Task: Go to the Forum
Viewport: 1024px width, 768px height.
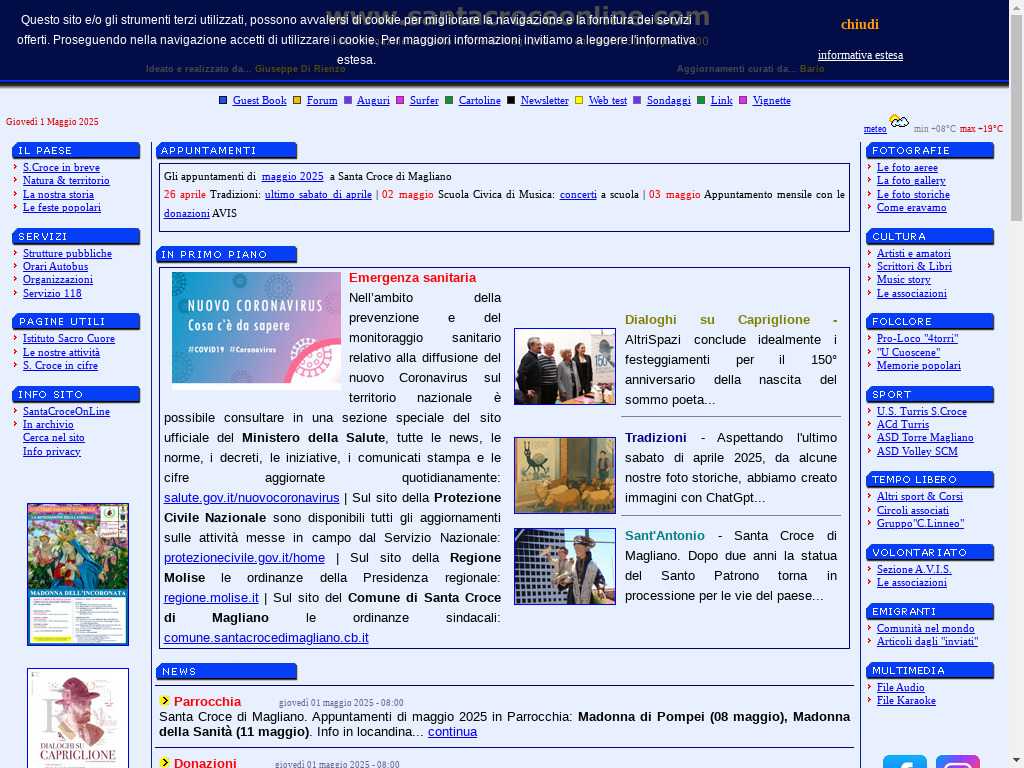Action: pyautogui.click(x=322, y=100)
